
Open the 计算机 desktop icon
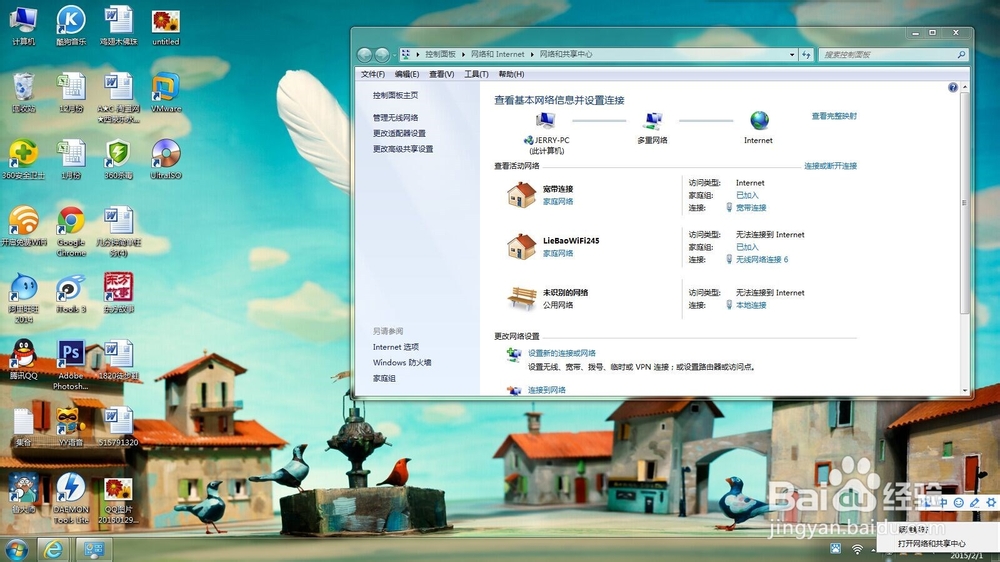coord(24,26)
